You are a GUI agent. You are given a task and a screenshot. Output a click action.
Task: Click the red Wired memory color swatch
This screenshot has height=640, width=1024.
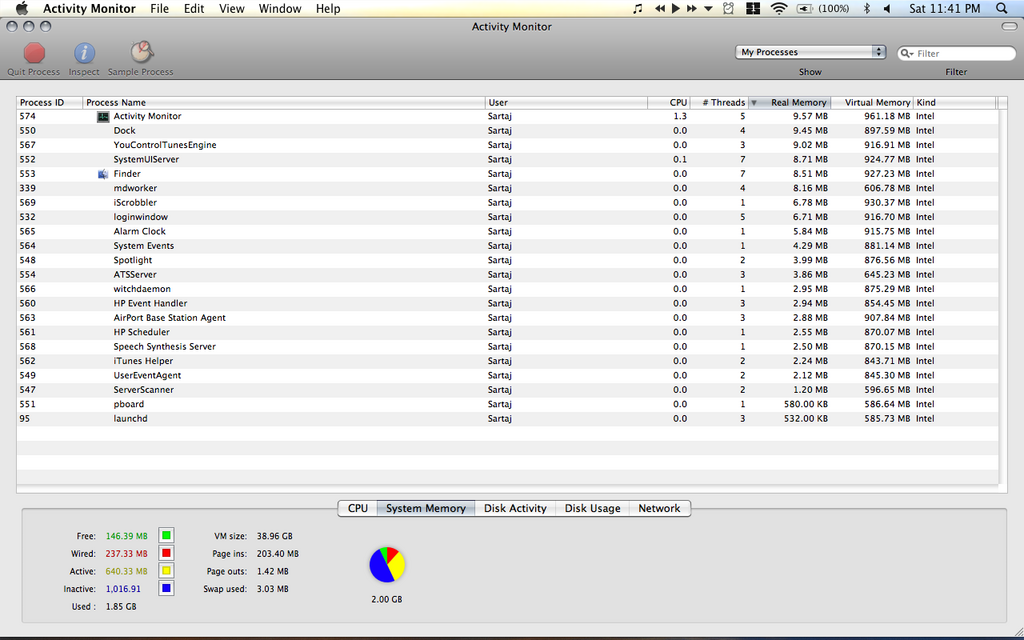coord(167,553)
